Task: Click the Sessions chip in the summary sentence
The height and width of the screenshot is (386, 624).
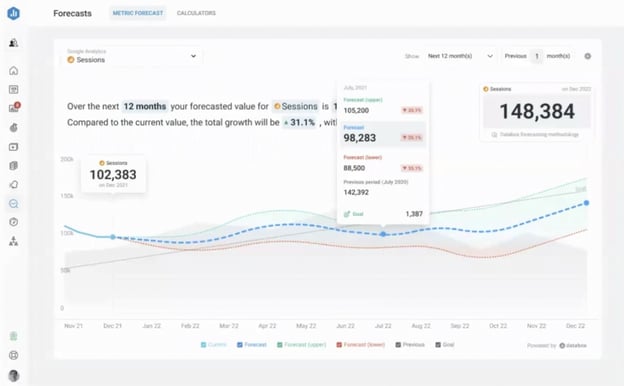Action: tap(296, 106)
